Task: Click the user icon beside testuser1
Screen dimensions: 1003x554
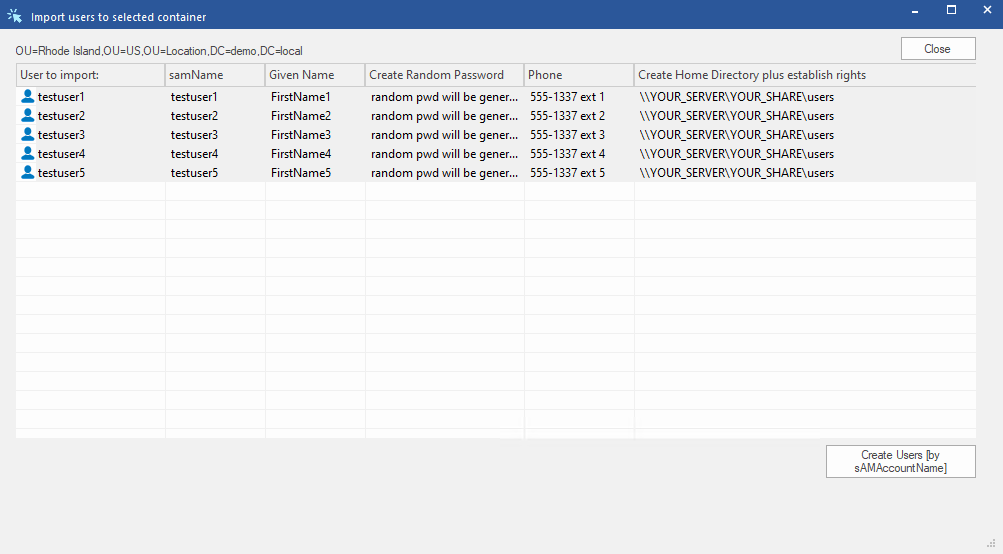Action: pyautogui.click(x=28, y=97)
